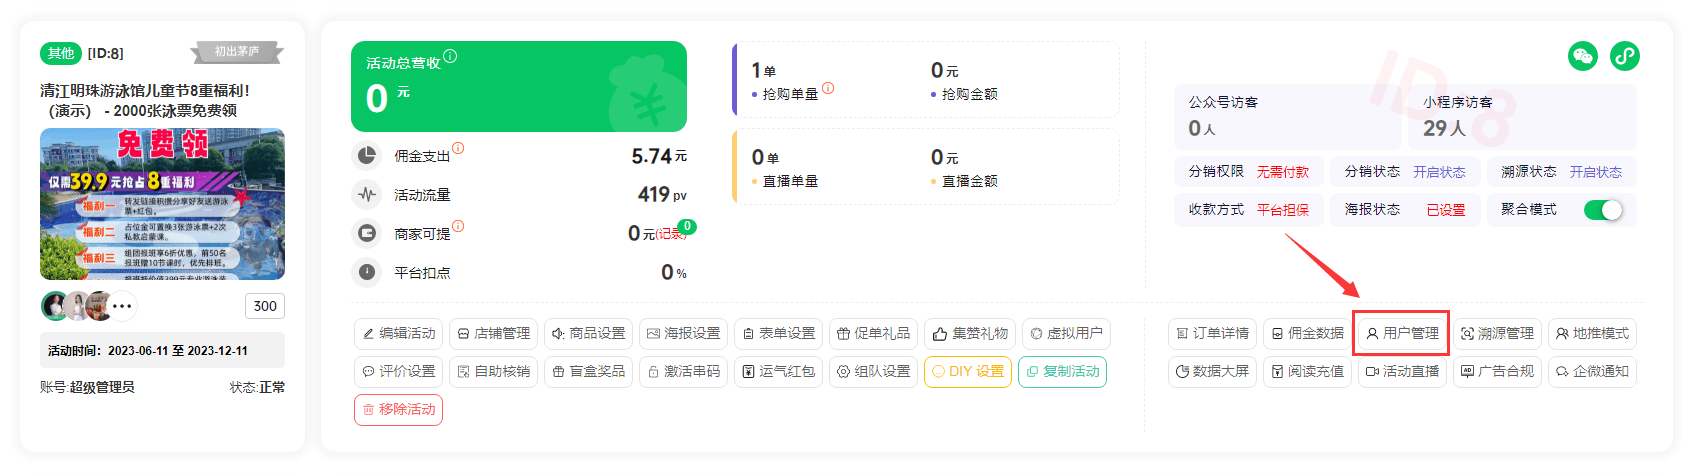This screenshot has width=1681, height=473.
Task: Click the 活动流量 pulse icon
Action: point(367,194)
